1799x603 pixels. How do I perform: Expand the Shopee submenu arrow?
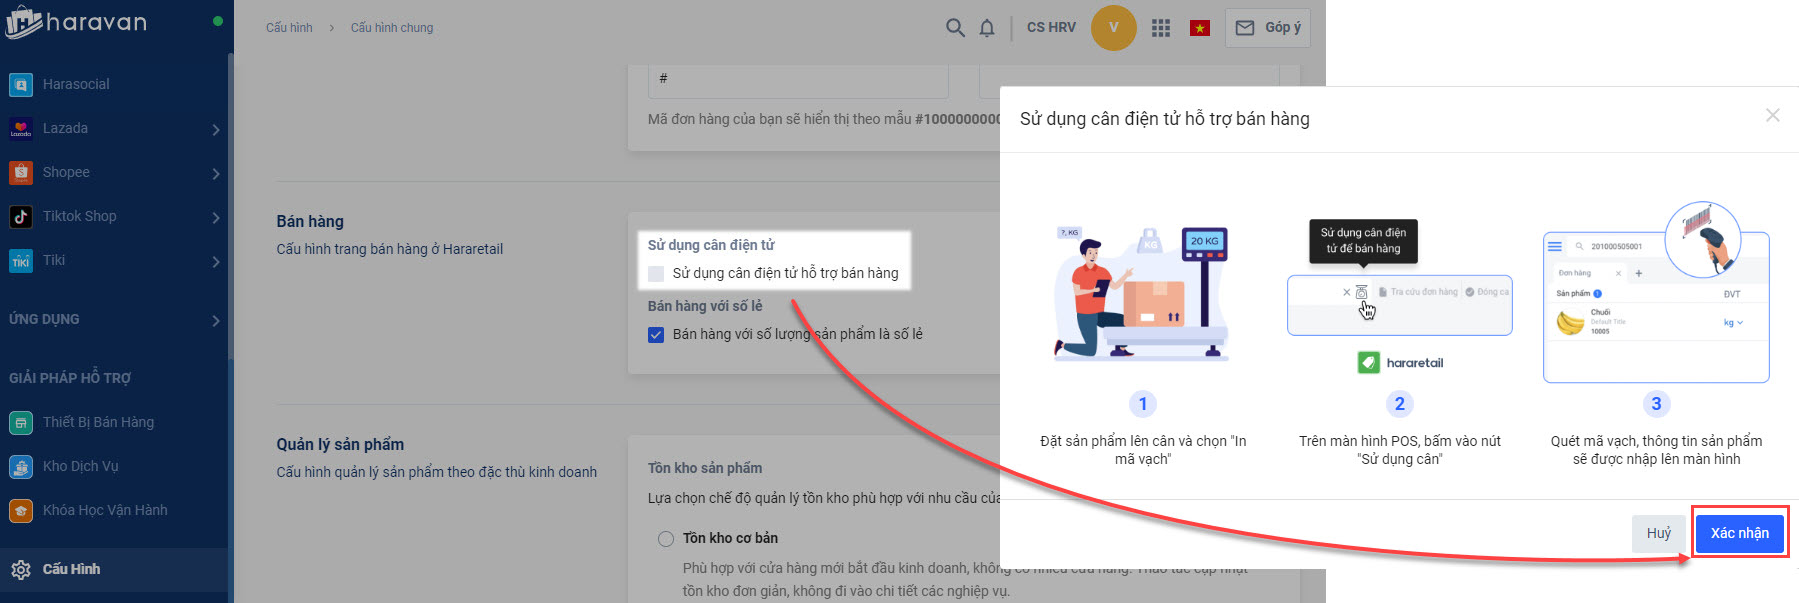coord(216,173)
